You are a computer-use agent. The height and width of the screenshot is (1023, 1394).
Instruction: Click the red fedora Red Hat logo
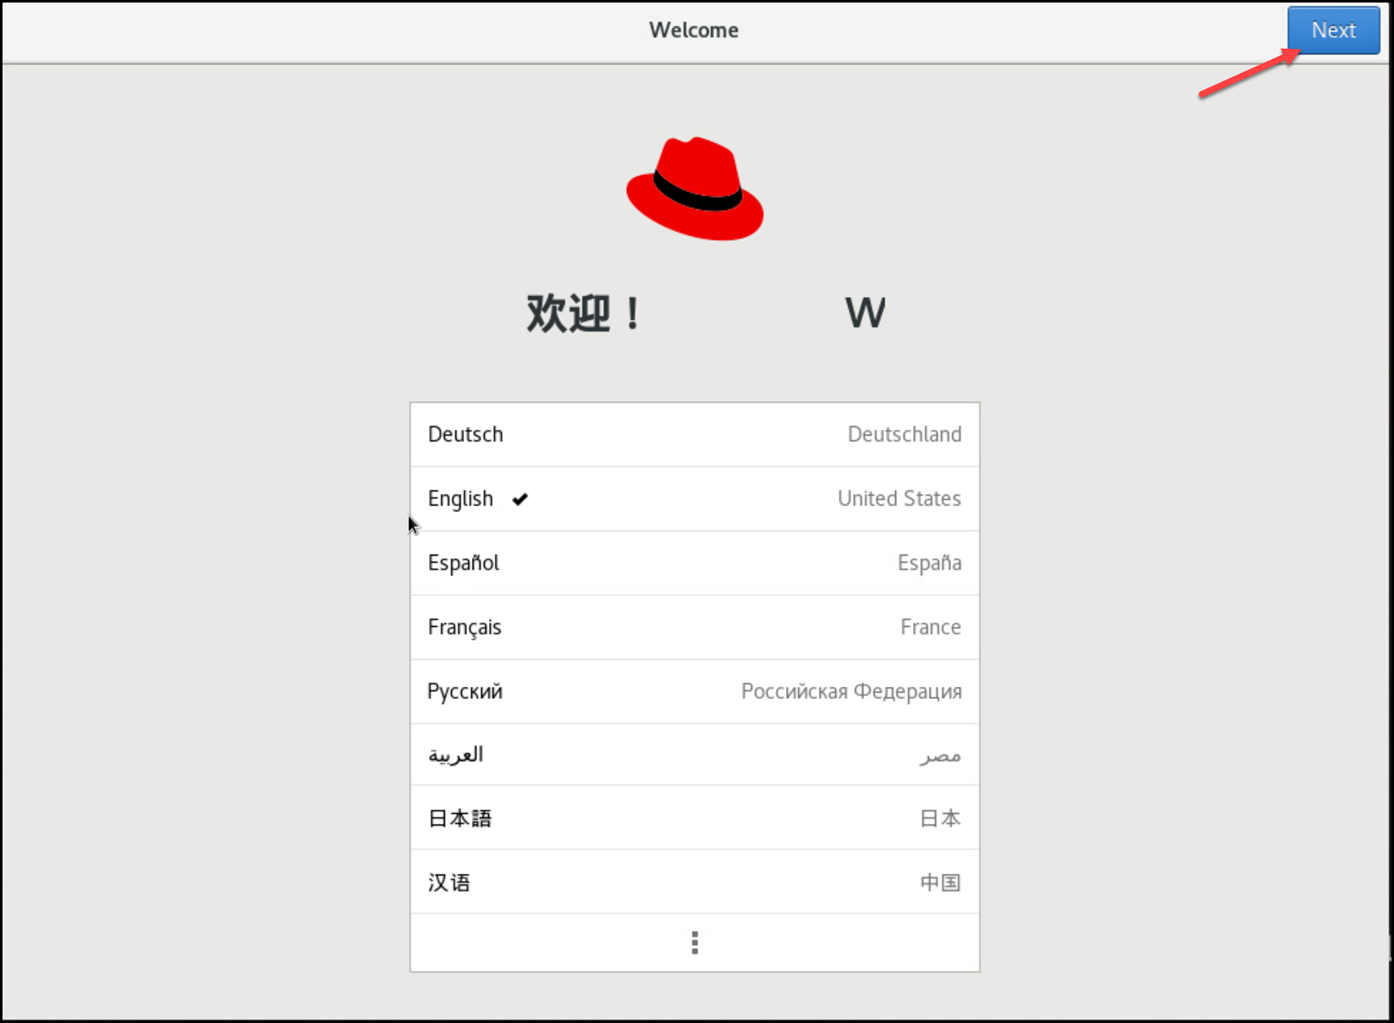pos(695,189)
